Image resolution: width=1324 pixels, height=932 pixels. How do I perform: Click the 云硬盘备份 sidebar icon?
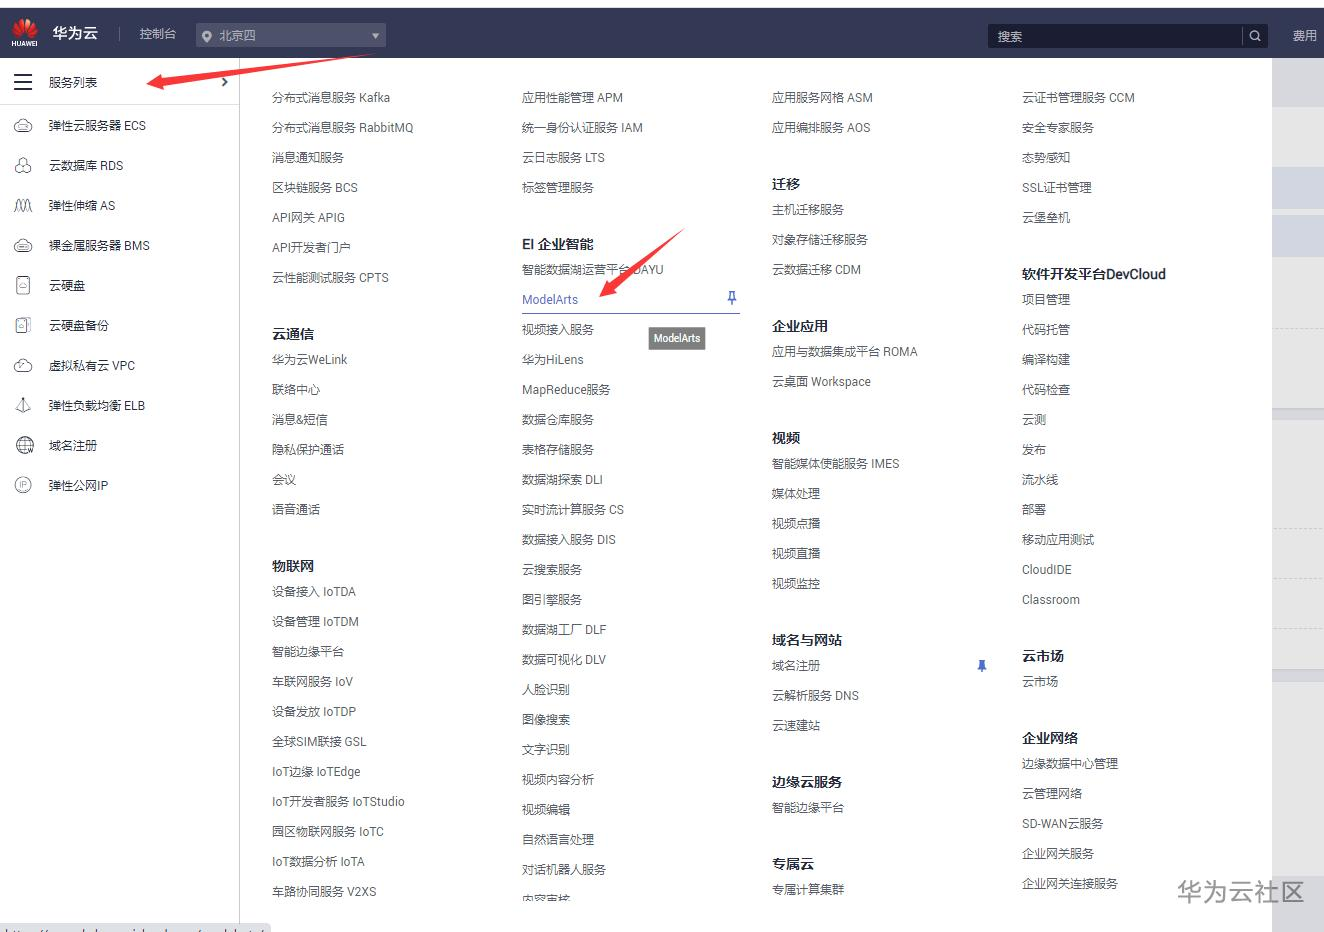click(23, 325)
